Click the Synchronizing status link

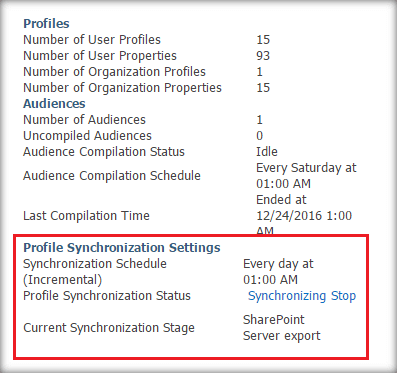(x=287, y=296)
